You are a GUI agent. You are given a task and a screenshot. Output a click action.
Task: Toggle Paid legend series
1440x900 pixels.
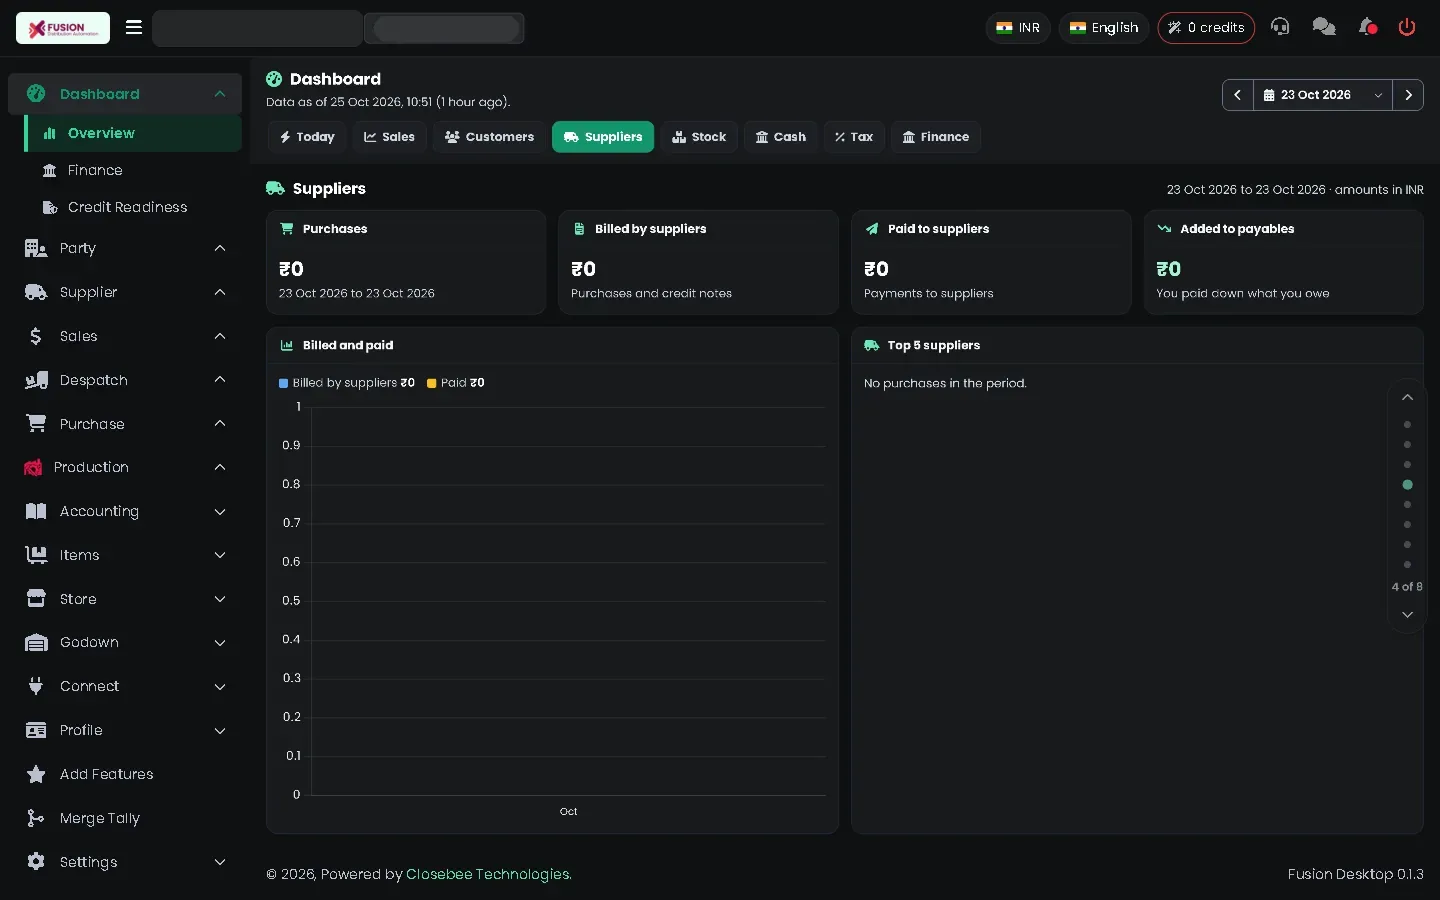(456, 383)
